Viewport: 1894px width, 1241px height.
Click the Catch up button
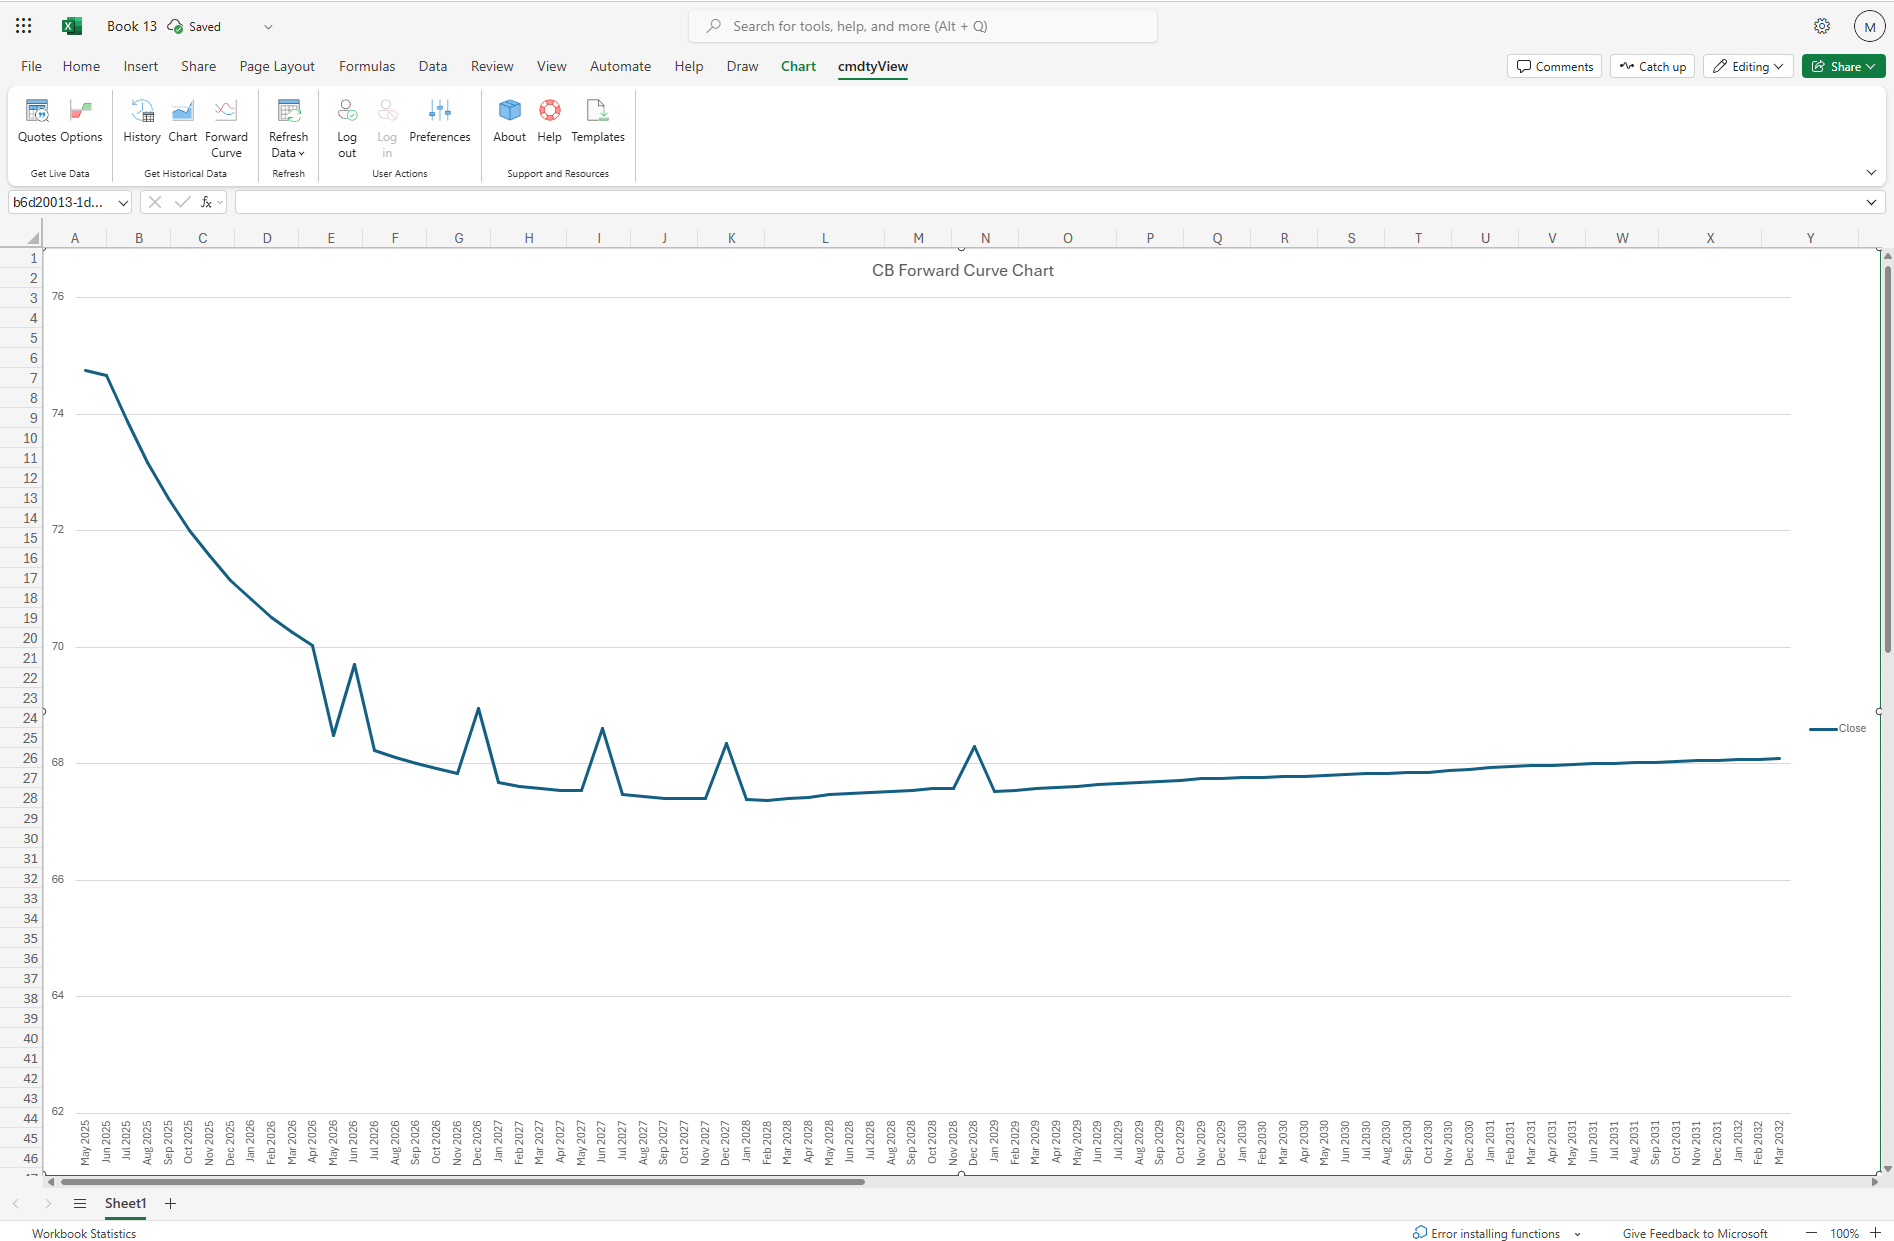[1652, 66]
